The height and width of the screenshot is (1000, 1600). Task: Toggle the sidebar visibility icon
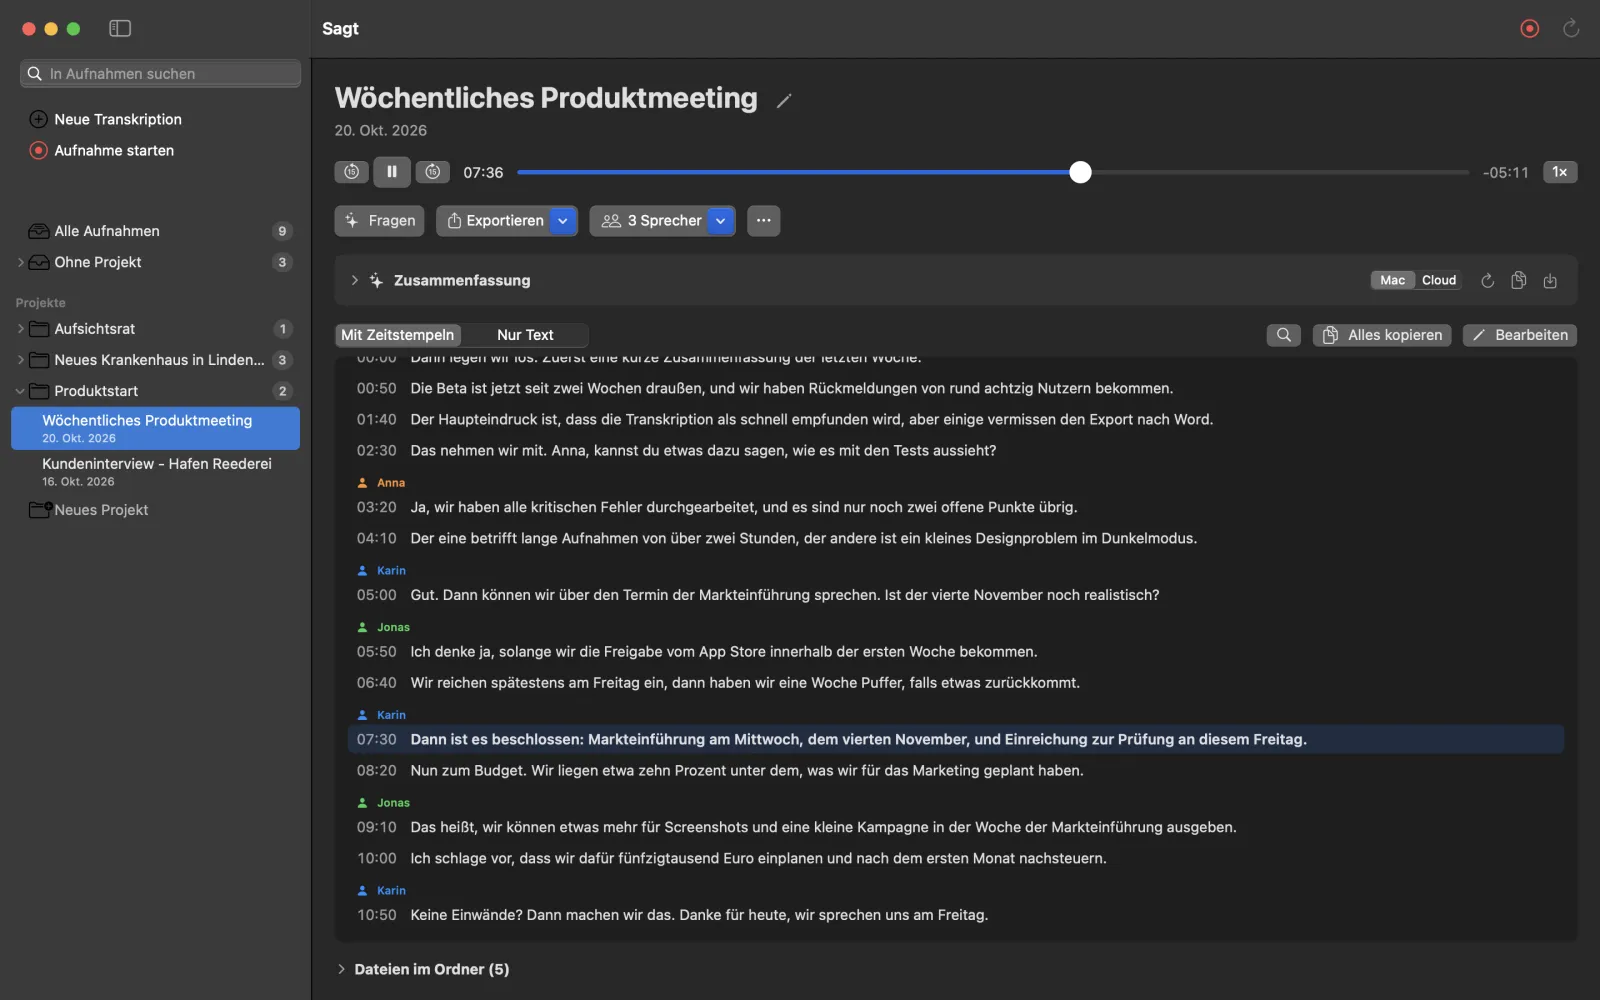pos(120,28)
